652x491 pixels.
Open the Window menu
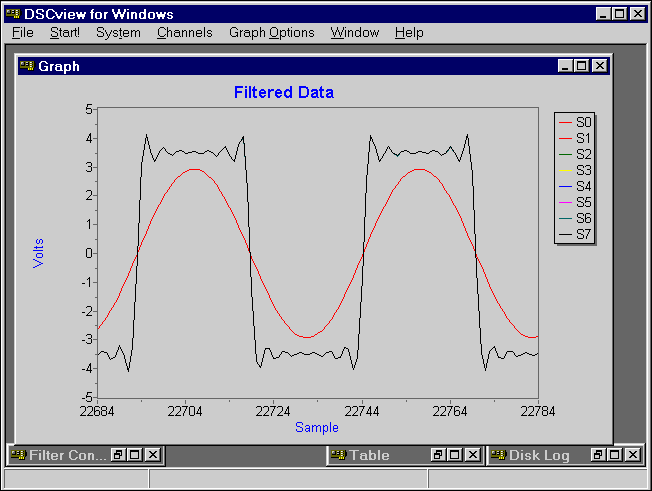(355, 32)
